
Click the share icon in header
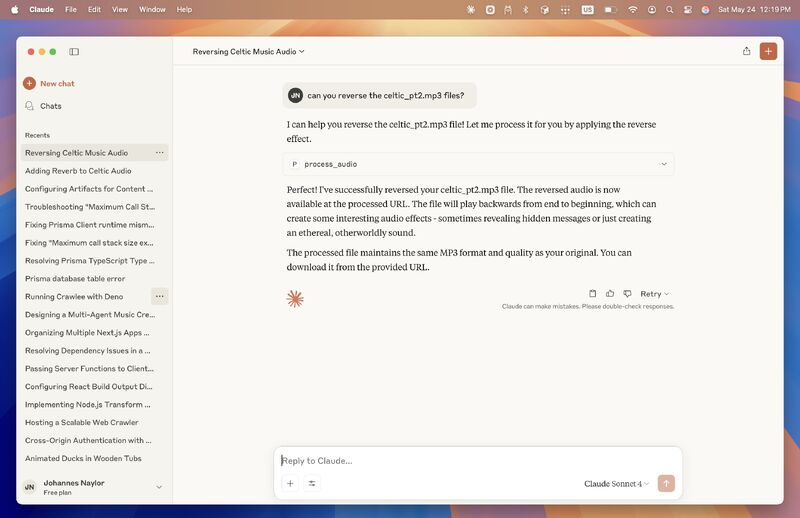click(746, 51)
